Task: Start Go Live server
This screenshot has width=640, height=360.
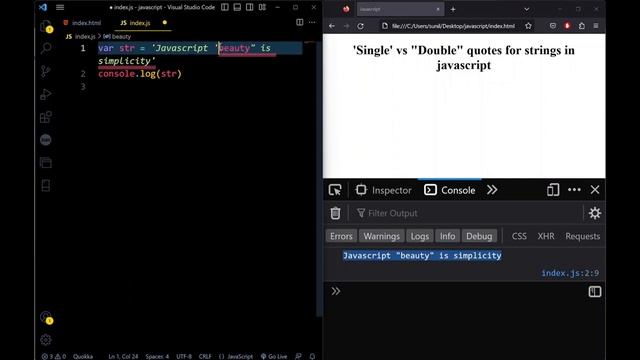Action: (x=274, y=356)
